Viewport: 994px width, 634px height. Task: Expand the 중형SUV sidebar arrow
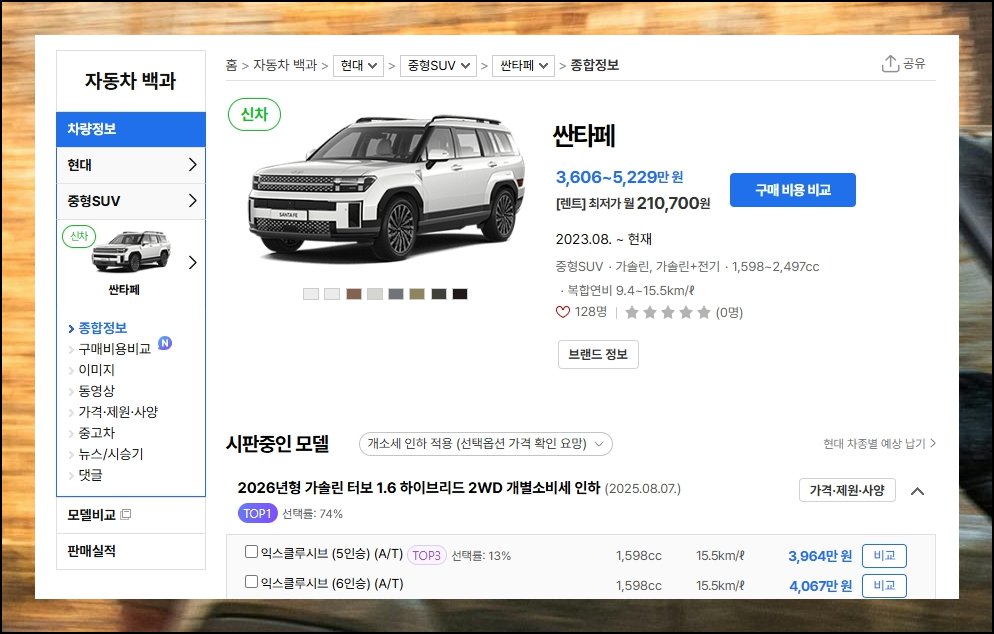click(193, 201)
